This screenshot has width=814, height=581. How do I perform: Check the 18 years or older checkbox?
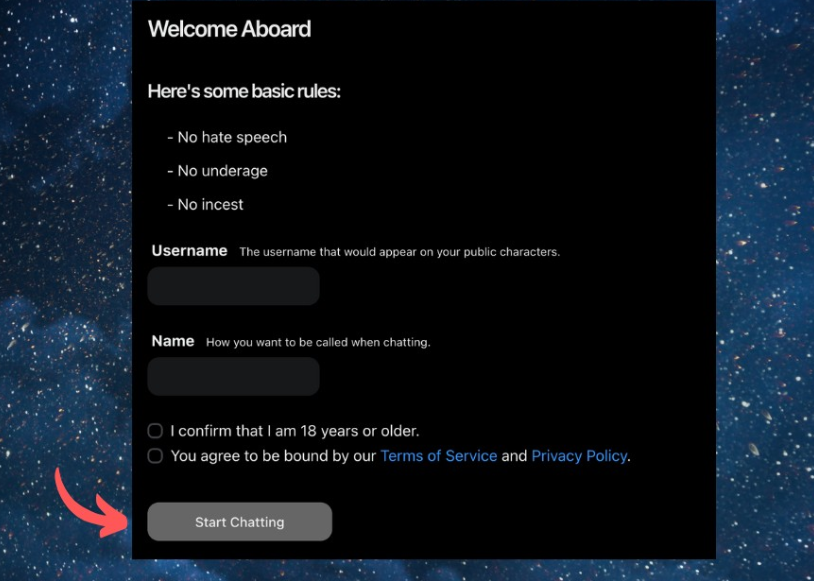(155, 431)
